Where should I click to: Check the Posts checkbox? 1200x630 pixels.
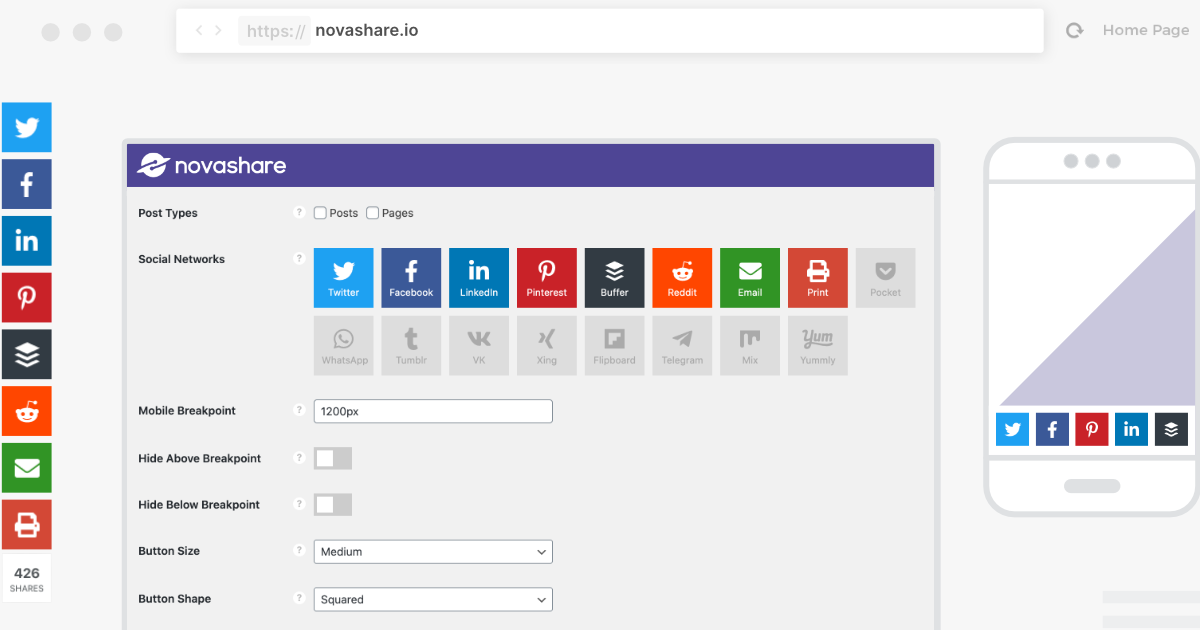coord(320,213)
